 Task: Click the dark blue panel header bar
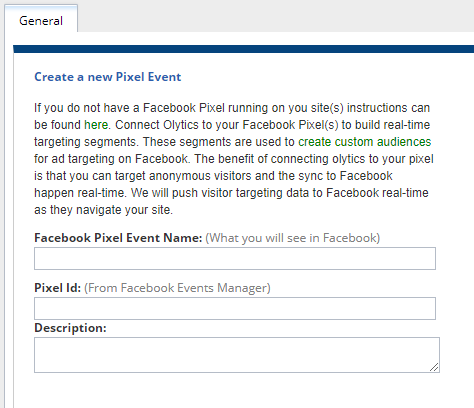pos(243,49)
